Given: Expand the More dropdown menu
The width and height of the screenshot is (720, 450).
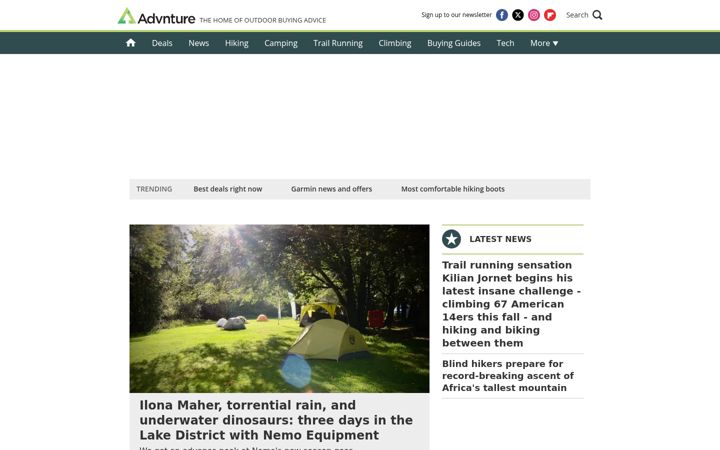Looking at the screenshot, I should pyautogui.click(x=544, y=43).
